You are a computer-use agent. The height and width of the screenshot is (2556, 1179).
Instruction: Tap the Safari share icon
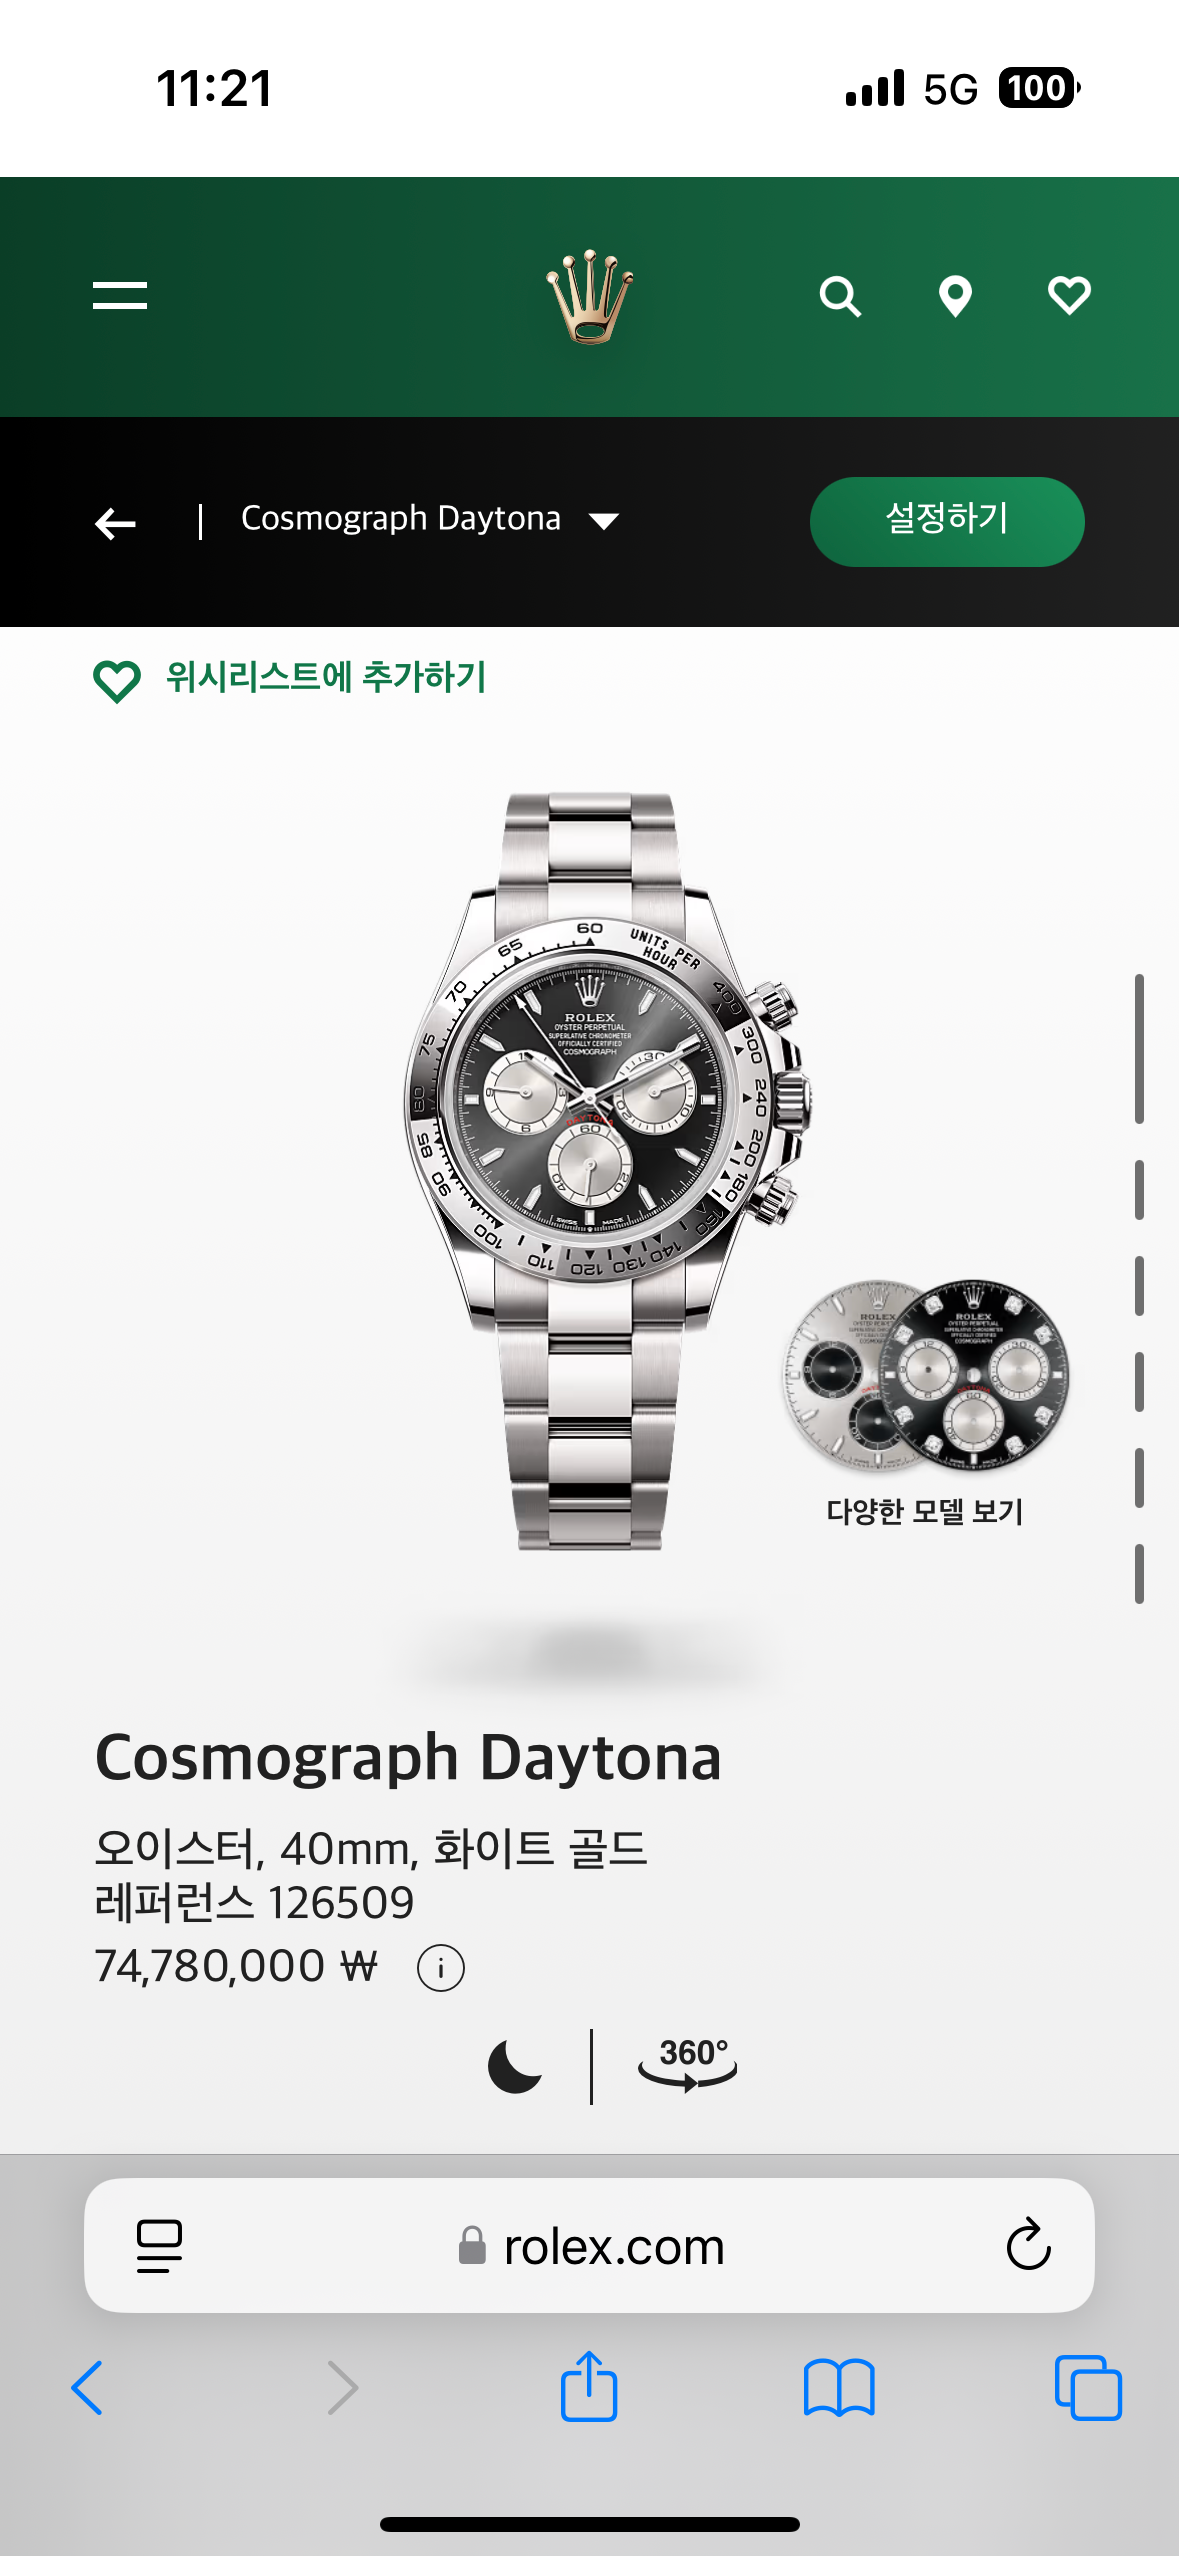pos(589,2386)
